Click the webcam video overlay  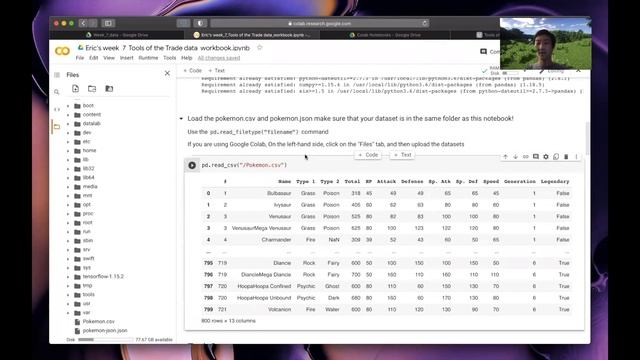tap(546, 44)
